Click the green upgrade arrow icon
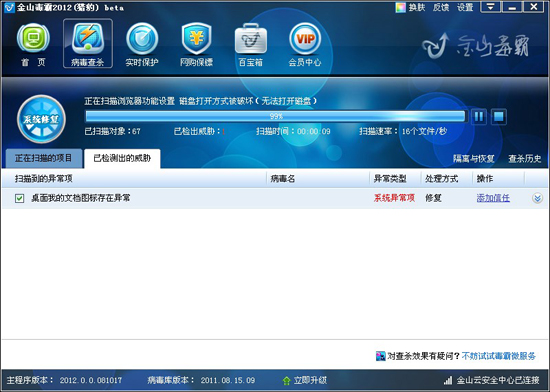The image size is (550, 392). (287, 381)
